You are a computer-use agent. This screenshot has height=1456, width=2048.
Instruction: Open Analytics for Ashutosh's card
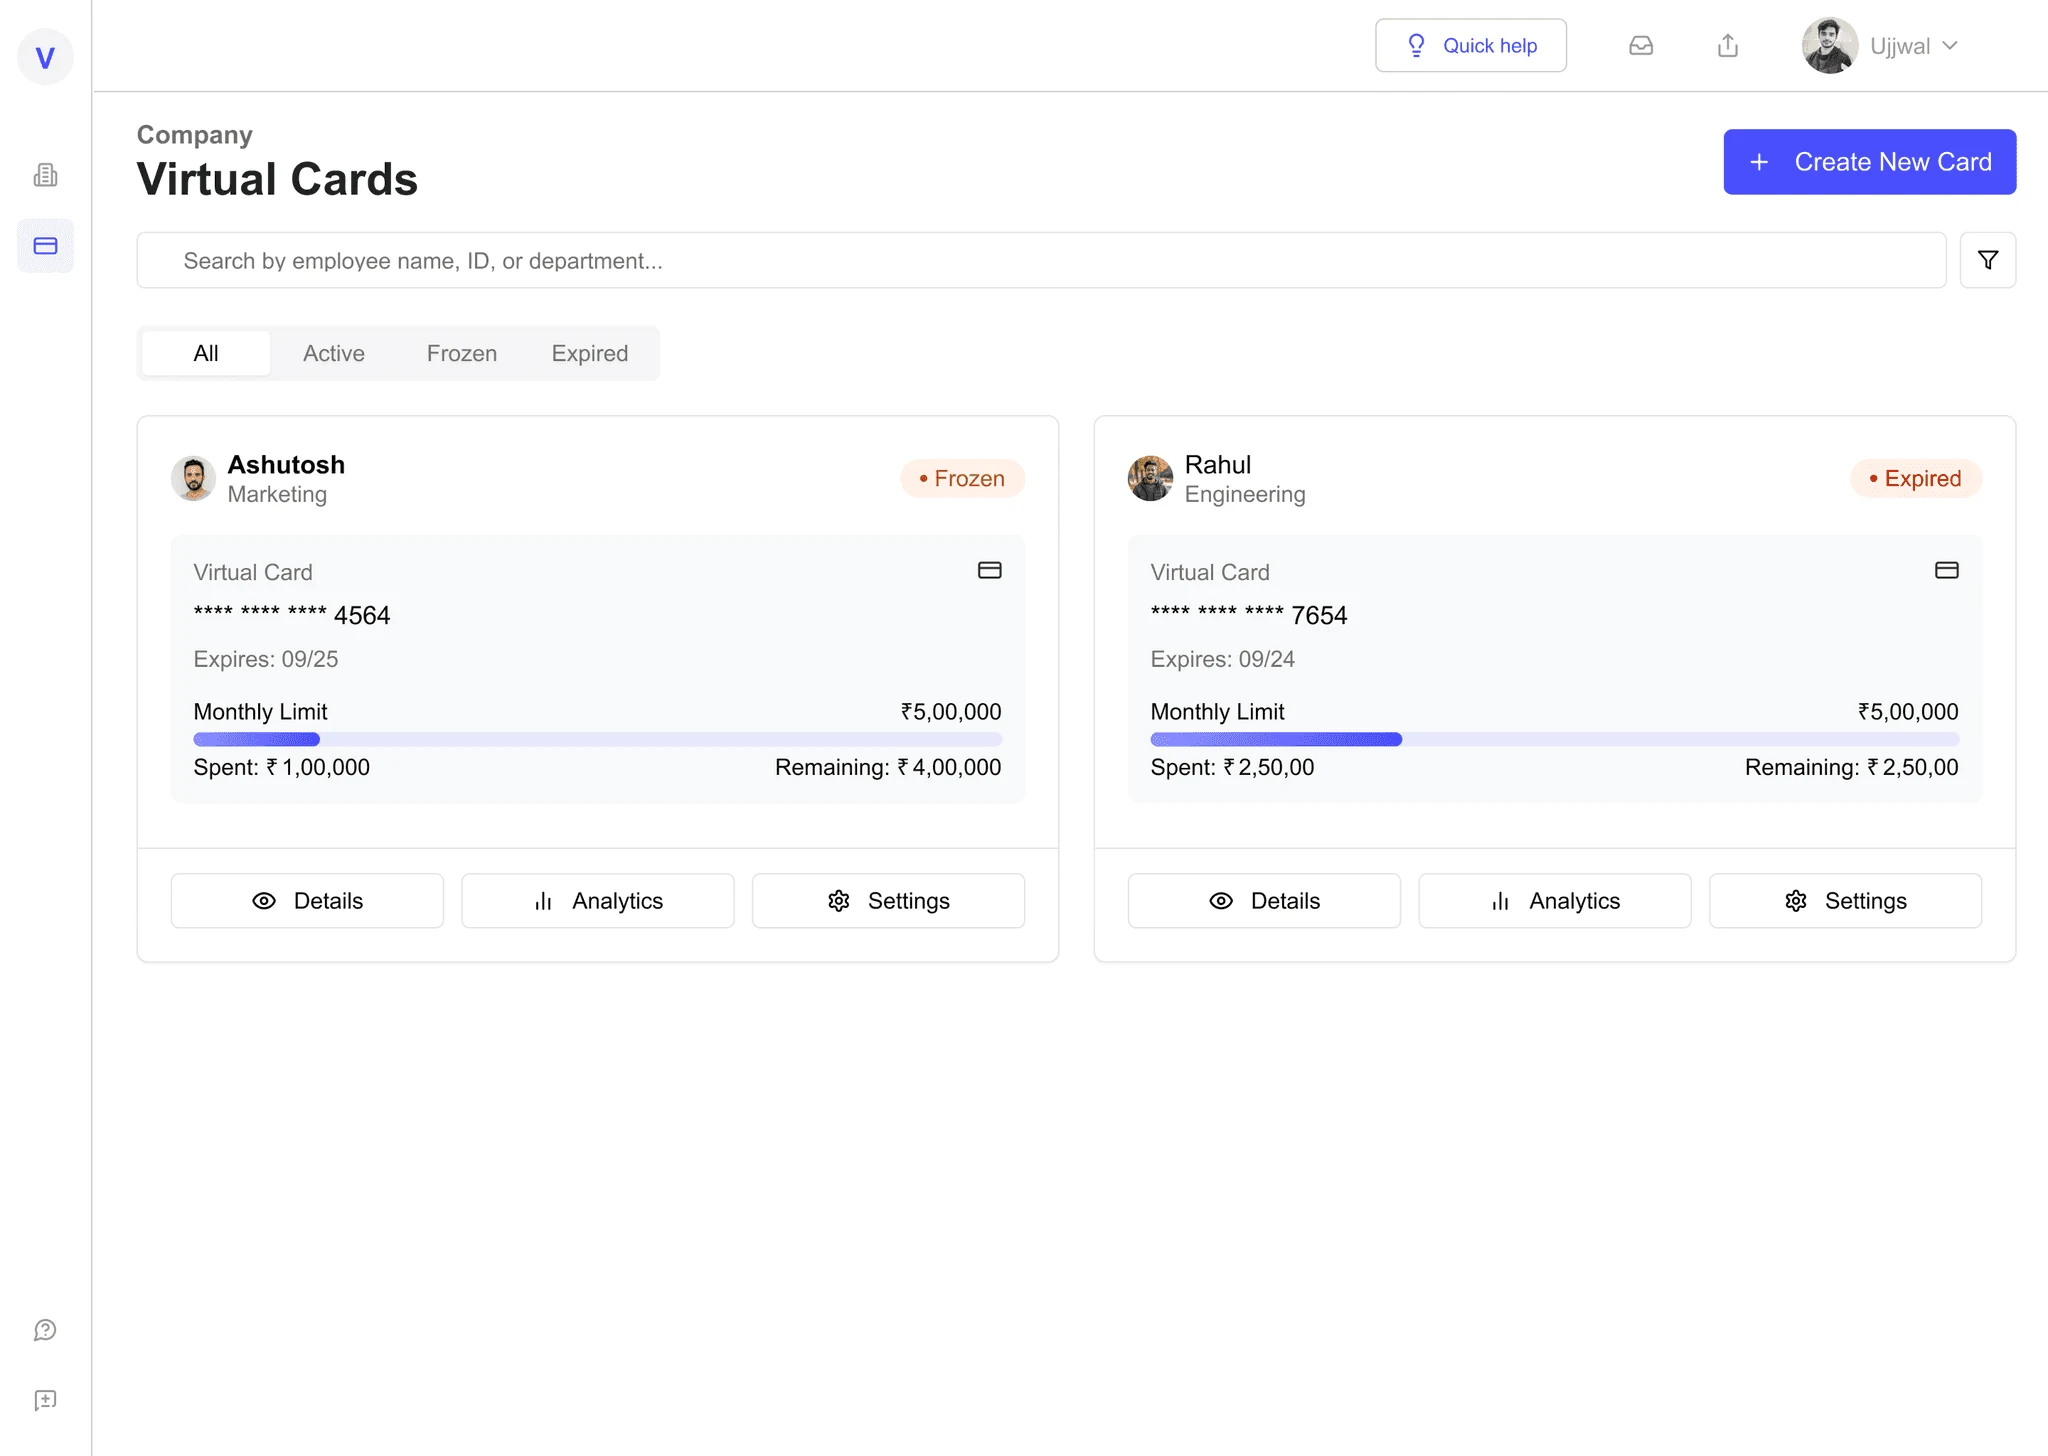click(598, 901)
